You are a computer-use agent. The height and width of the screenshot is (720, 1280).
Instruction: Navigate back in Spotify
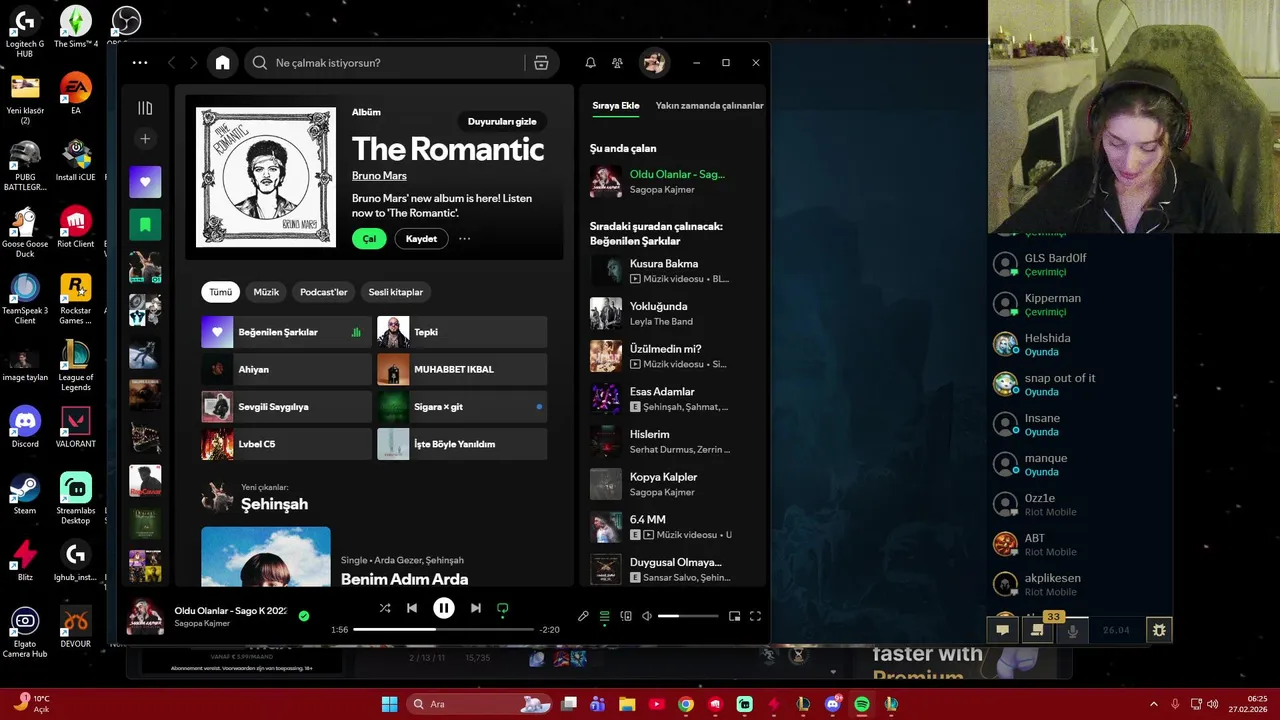click(x=171, y=63)
